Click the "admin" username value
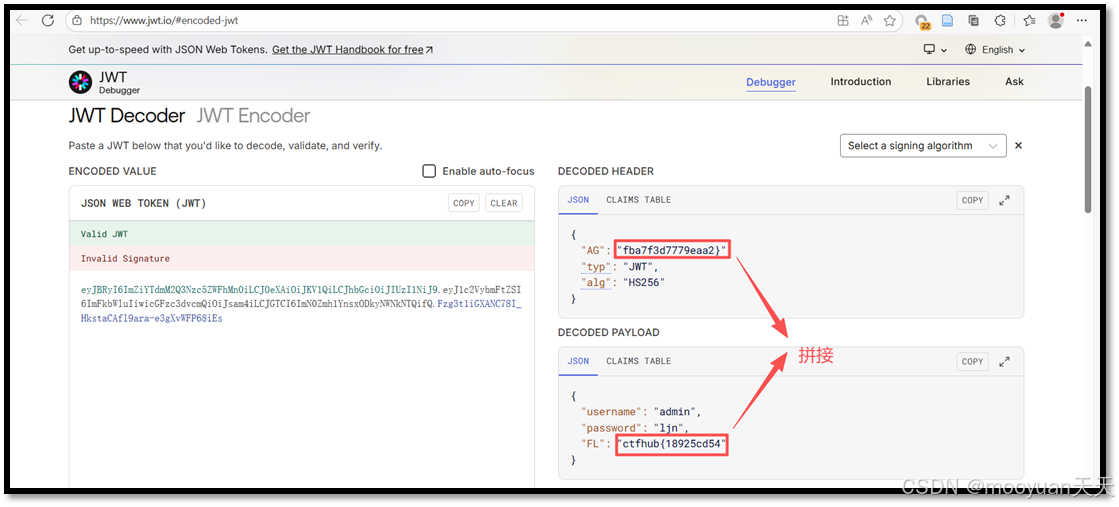Viewport: 1119px width, 507px height. tap(676, 412)
